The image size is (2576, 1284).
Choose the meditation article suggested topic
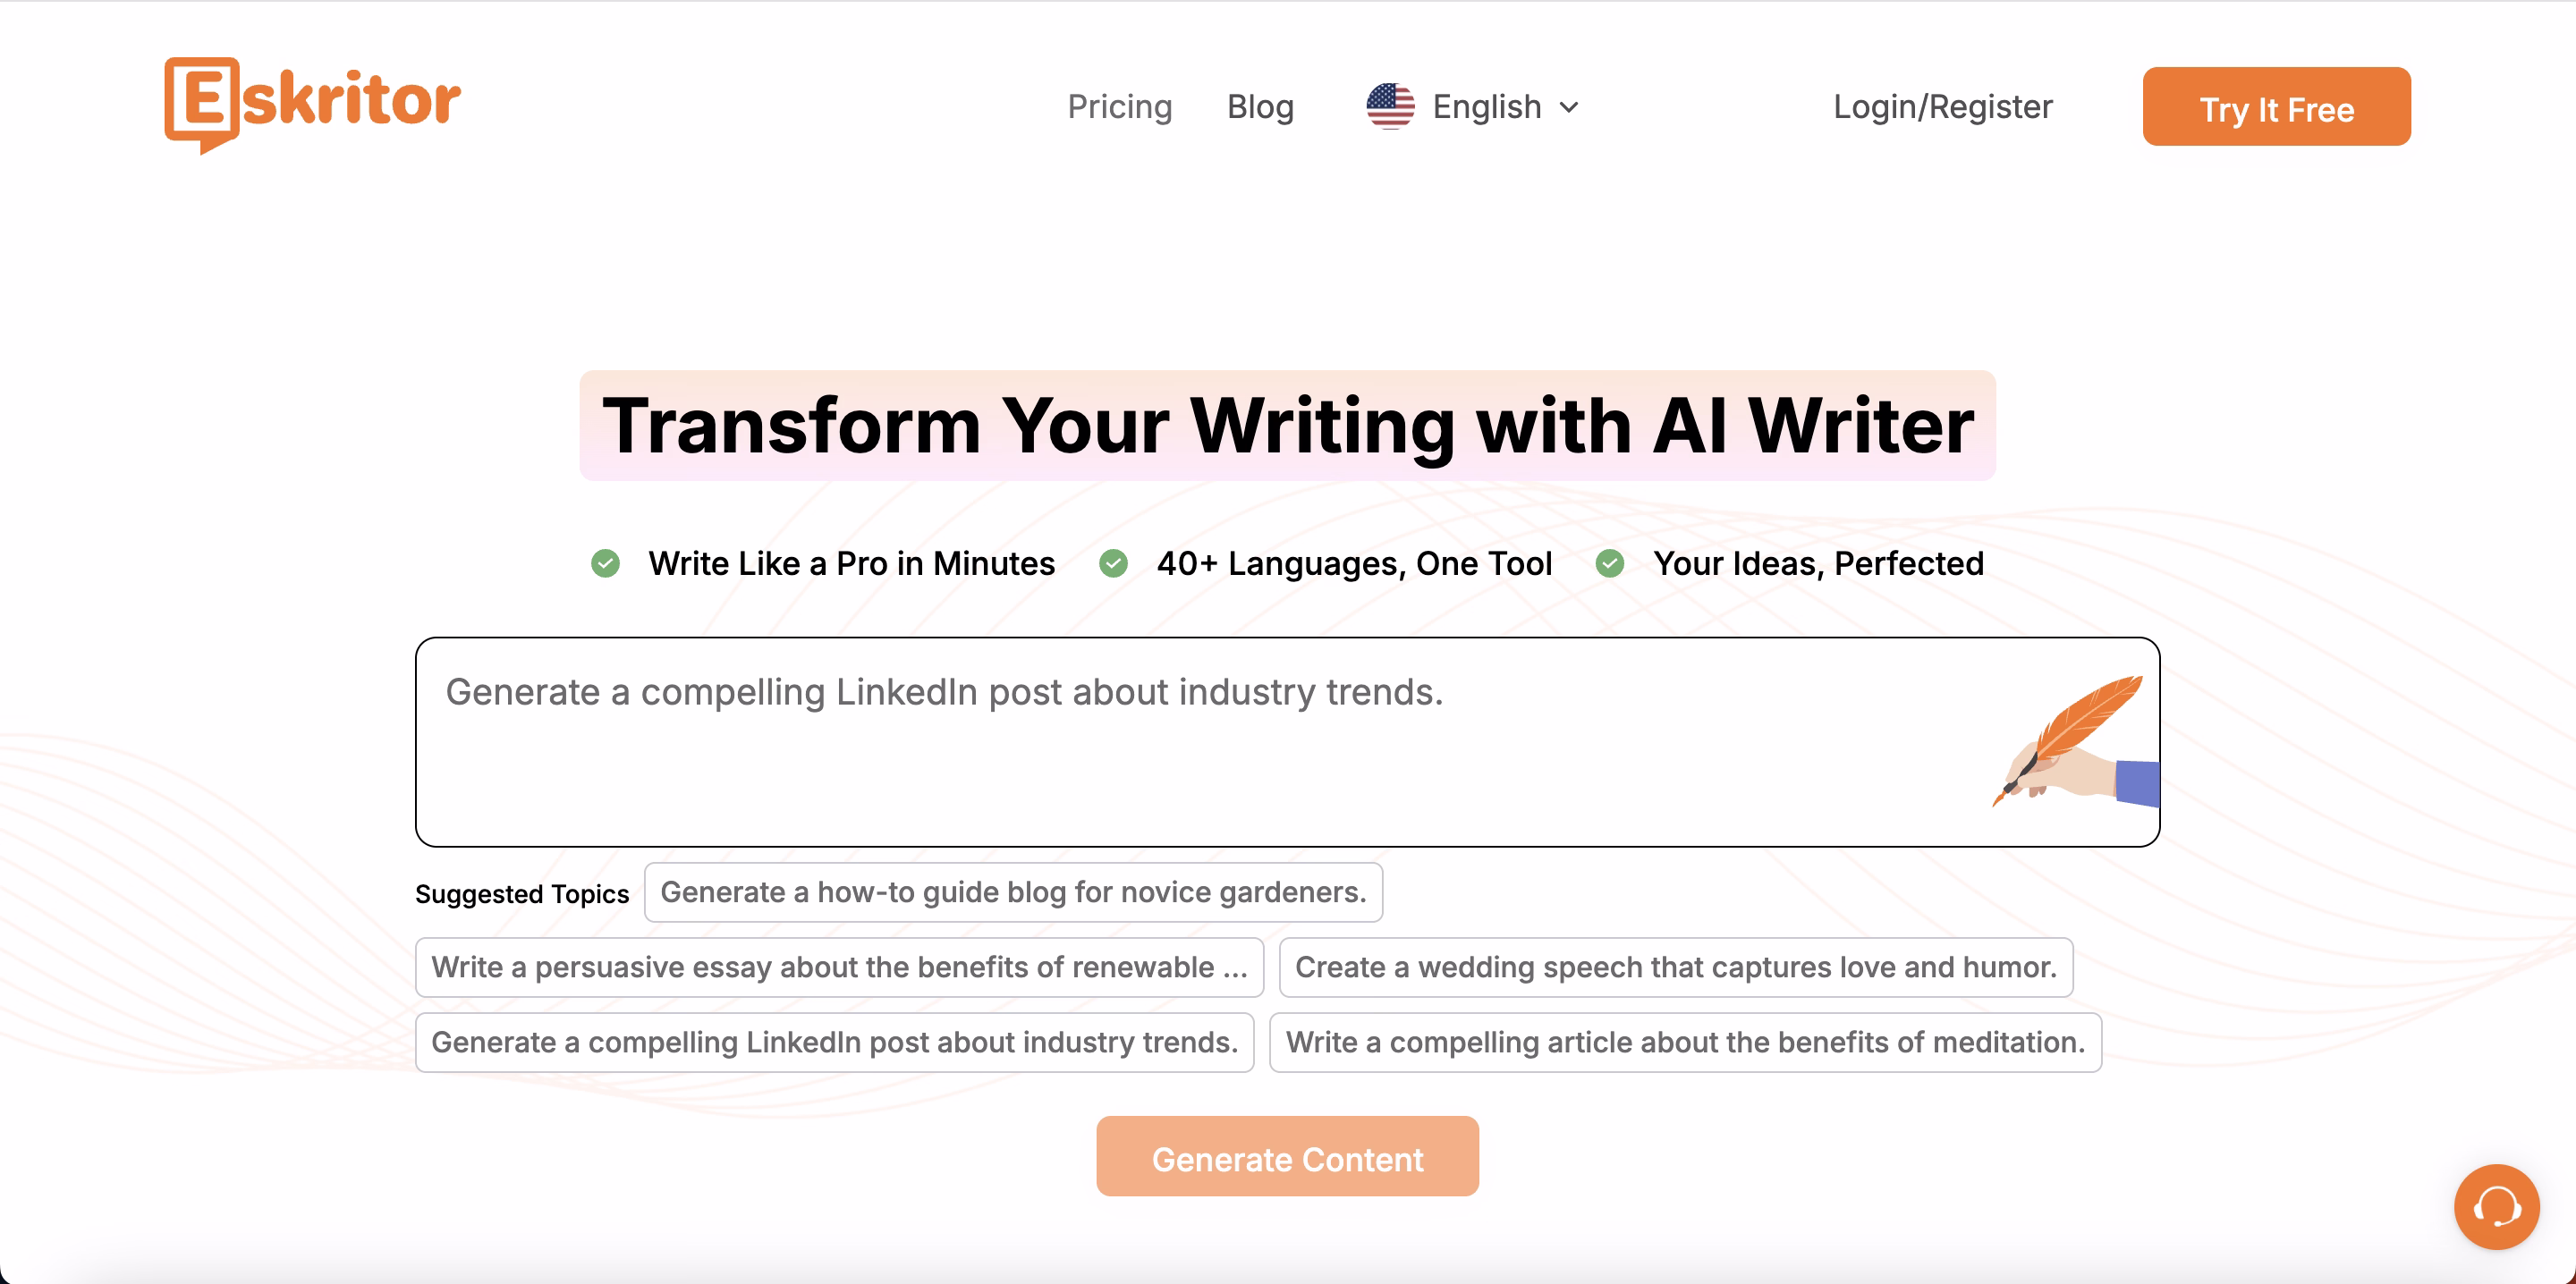click(1685, 1042)
